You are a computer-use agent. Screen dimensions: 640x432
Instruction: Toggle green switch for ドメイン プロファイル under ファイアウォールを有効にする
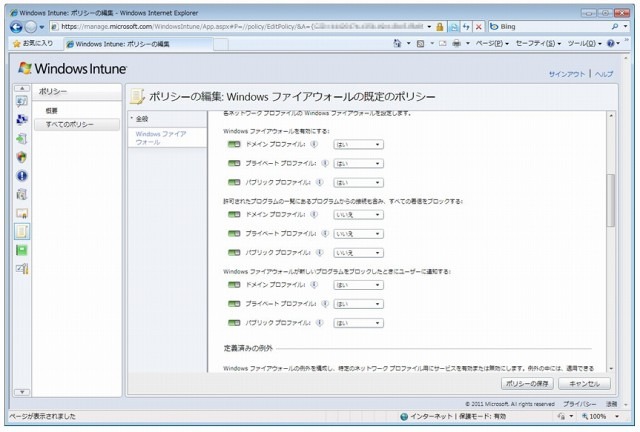point(234,144)
